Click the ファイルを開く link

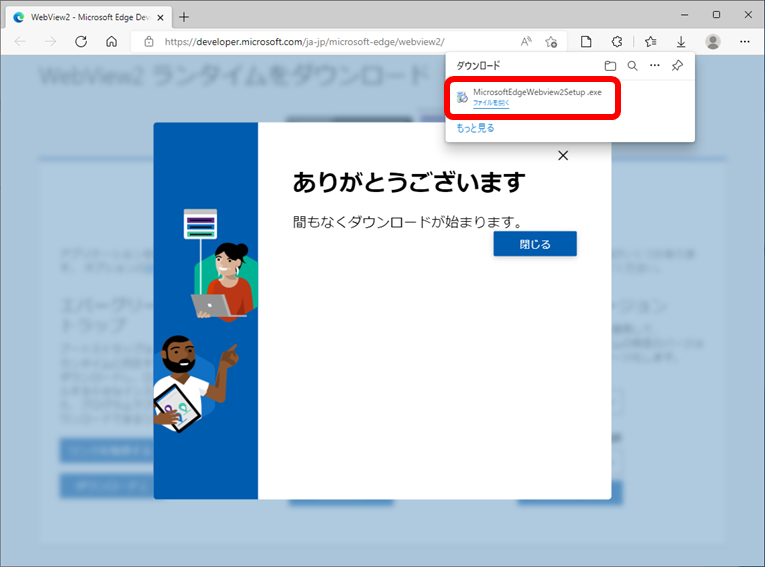pyautogui.click(x=491, y=103)
